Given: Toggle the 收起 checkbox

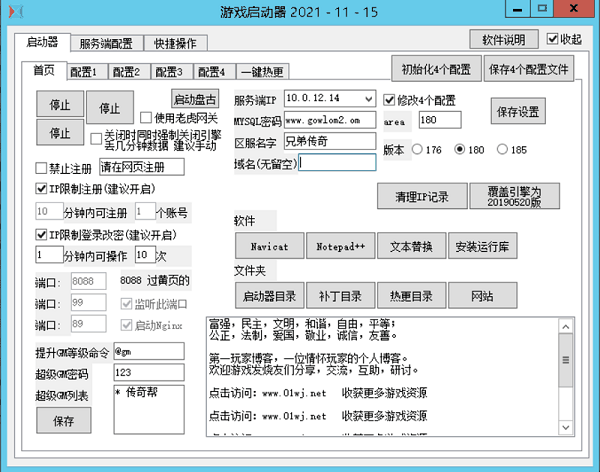Looking at the screenshot, I should [554, 40].
